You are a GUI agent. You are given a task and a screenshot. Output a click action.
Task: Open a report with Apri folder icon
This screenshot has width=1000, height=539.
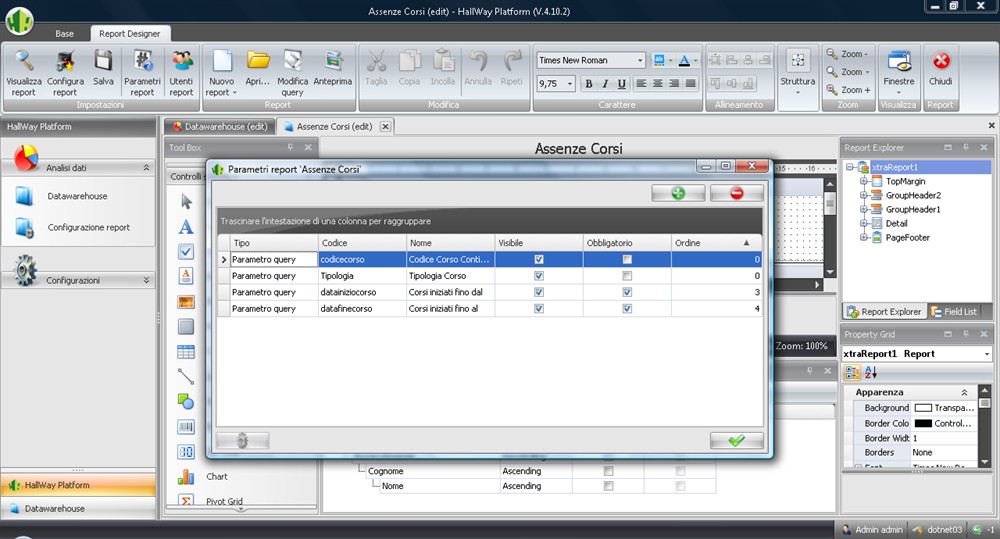click(258, 68)
